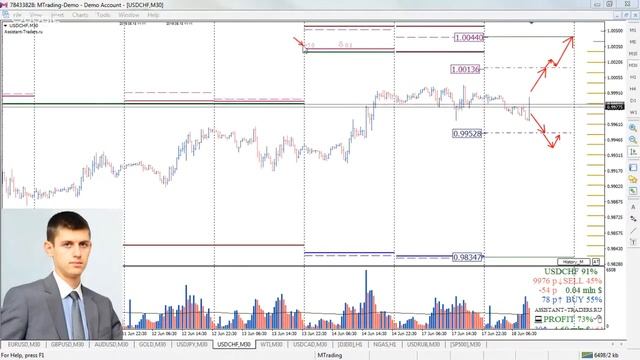Screen dimensions: 640x360
Task: Click the AT button beside History_M
Action: tap(596, 262)
